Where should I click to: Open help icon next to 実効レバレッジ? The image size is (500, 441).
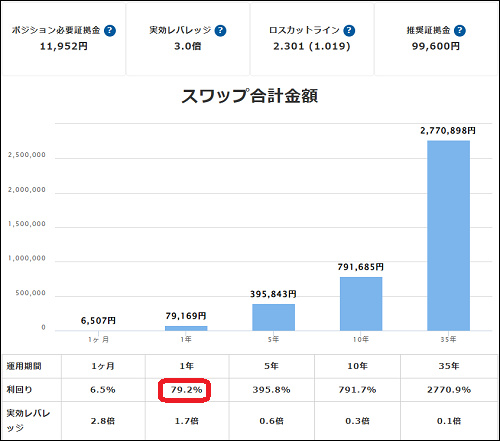[x=220, y=31]
